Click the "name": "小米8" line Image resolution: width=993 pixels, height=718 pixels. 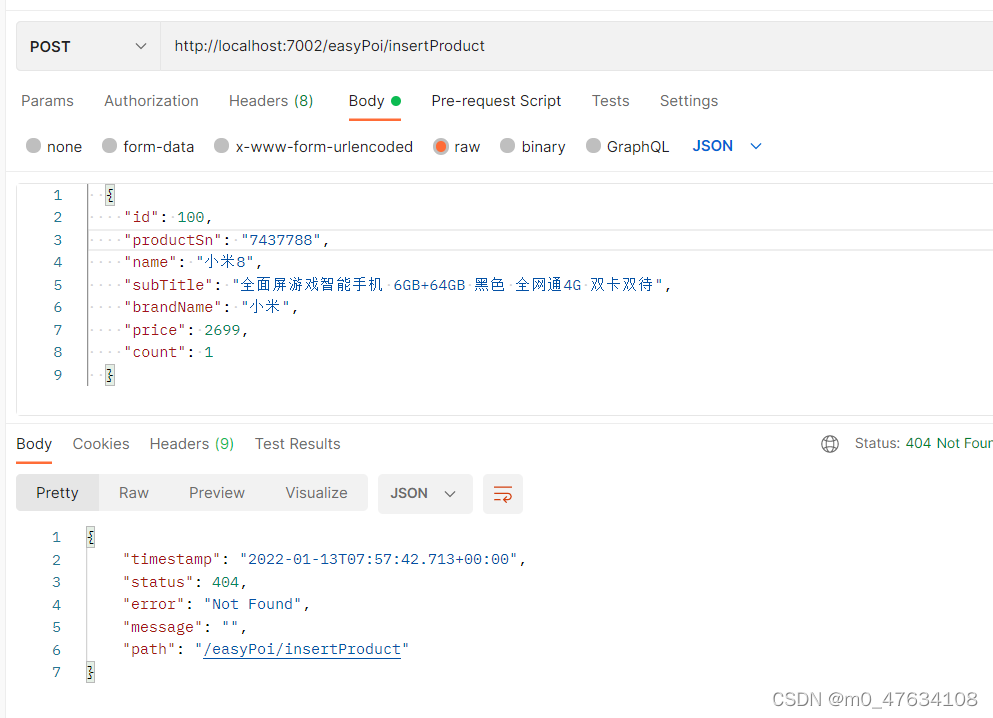coord(193,262)
